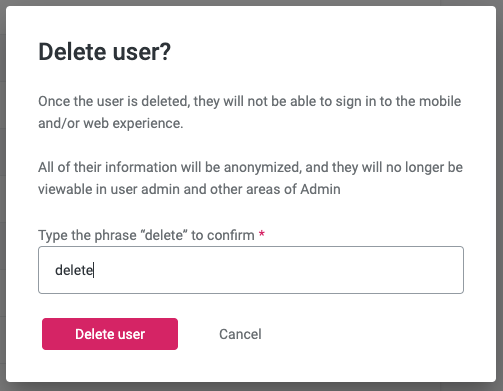The height and width of the screenshot is (391, 503).
Task: Select the "Delete user?" dialog heading
Action: tap(104, 52)
